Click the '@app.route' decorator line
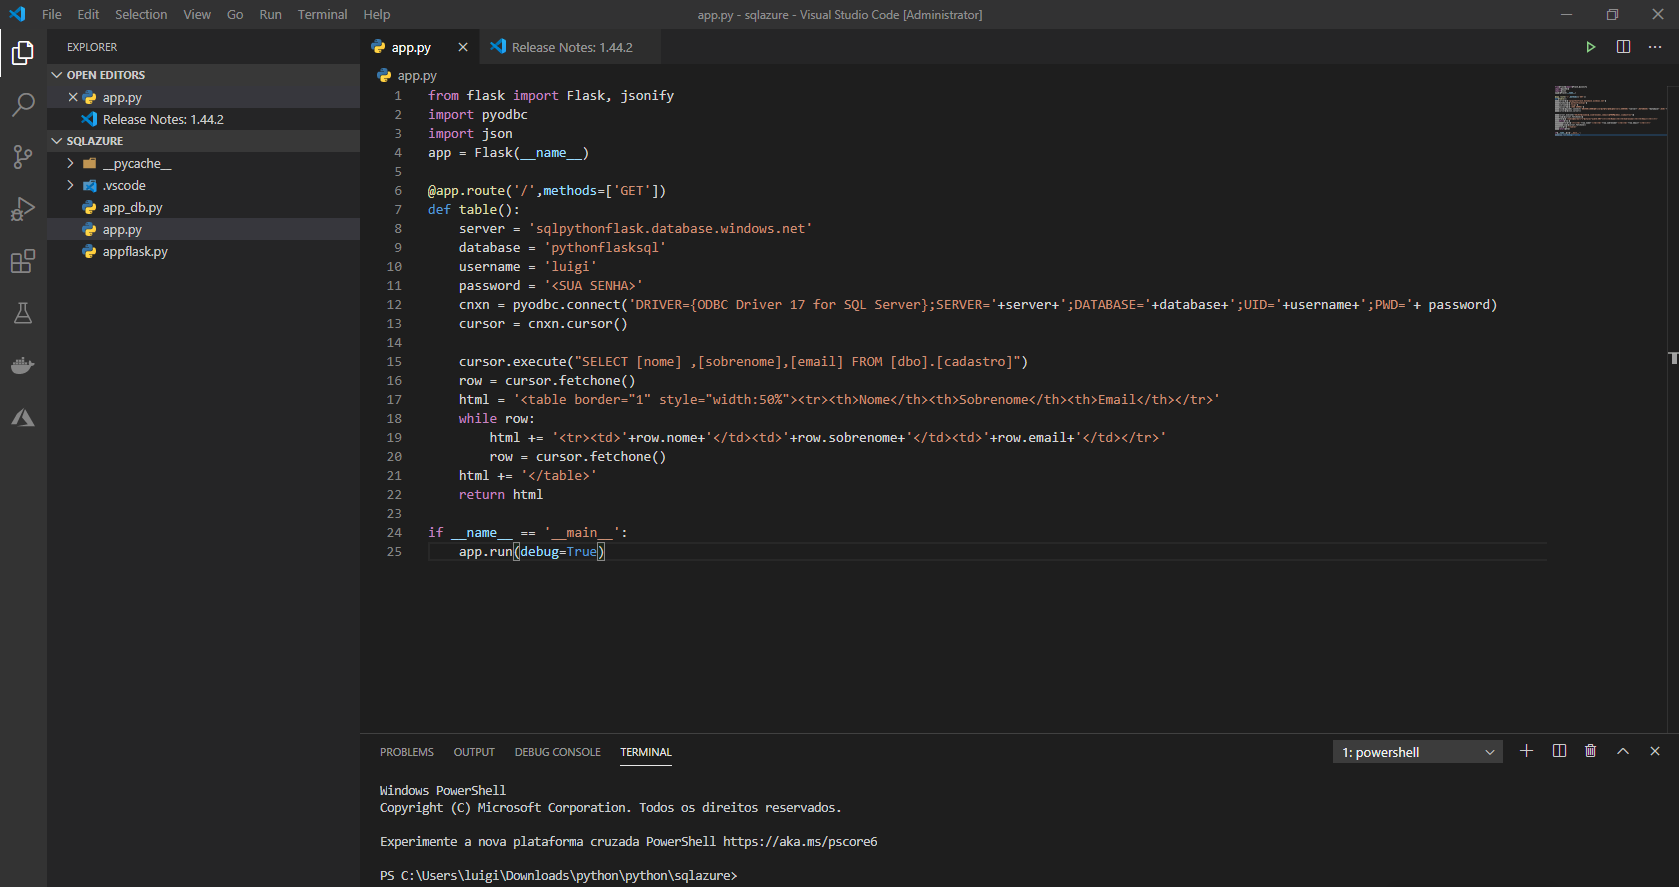The height and width of the screenshot is (887, 1679). (547, 190)
